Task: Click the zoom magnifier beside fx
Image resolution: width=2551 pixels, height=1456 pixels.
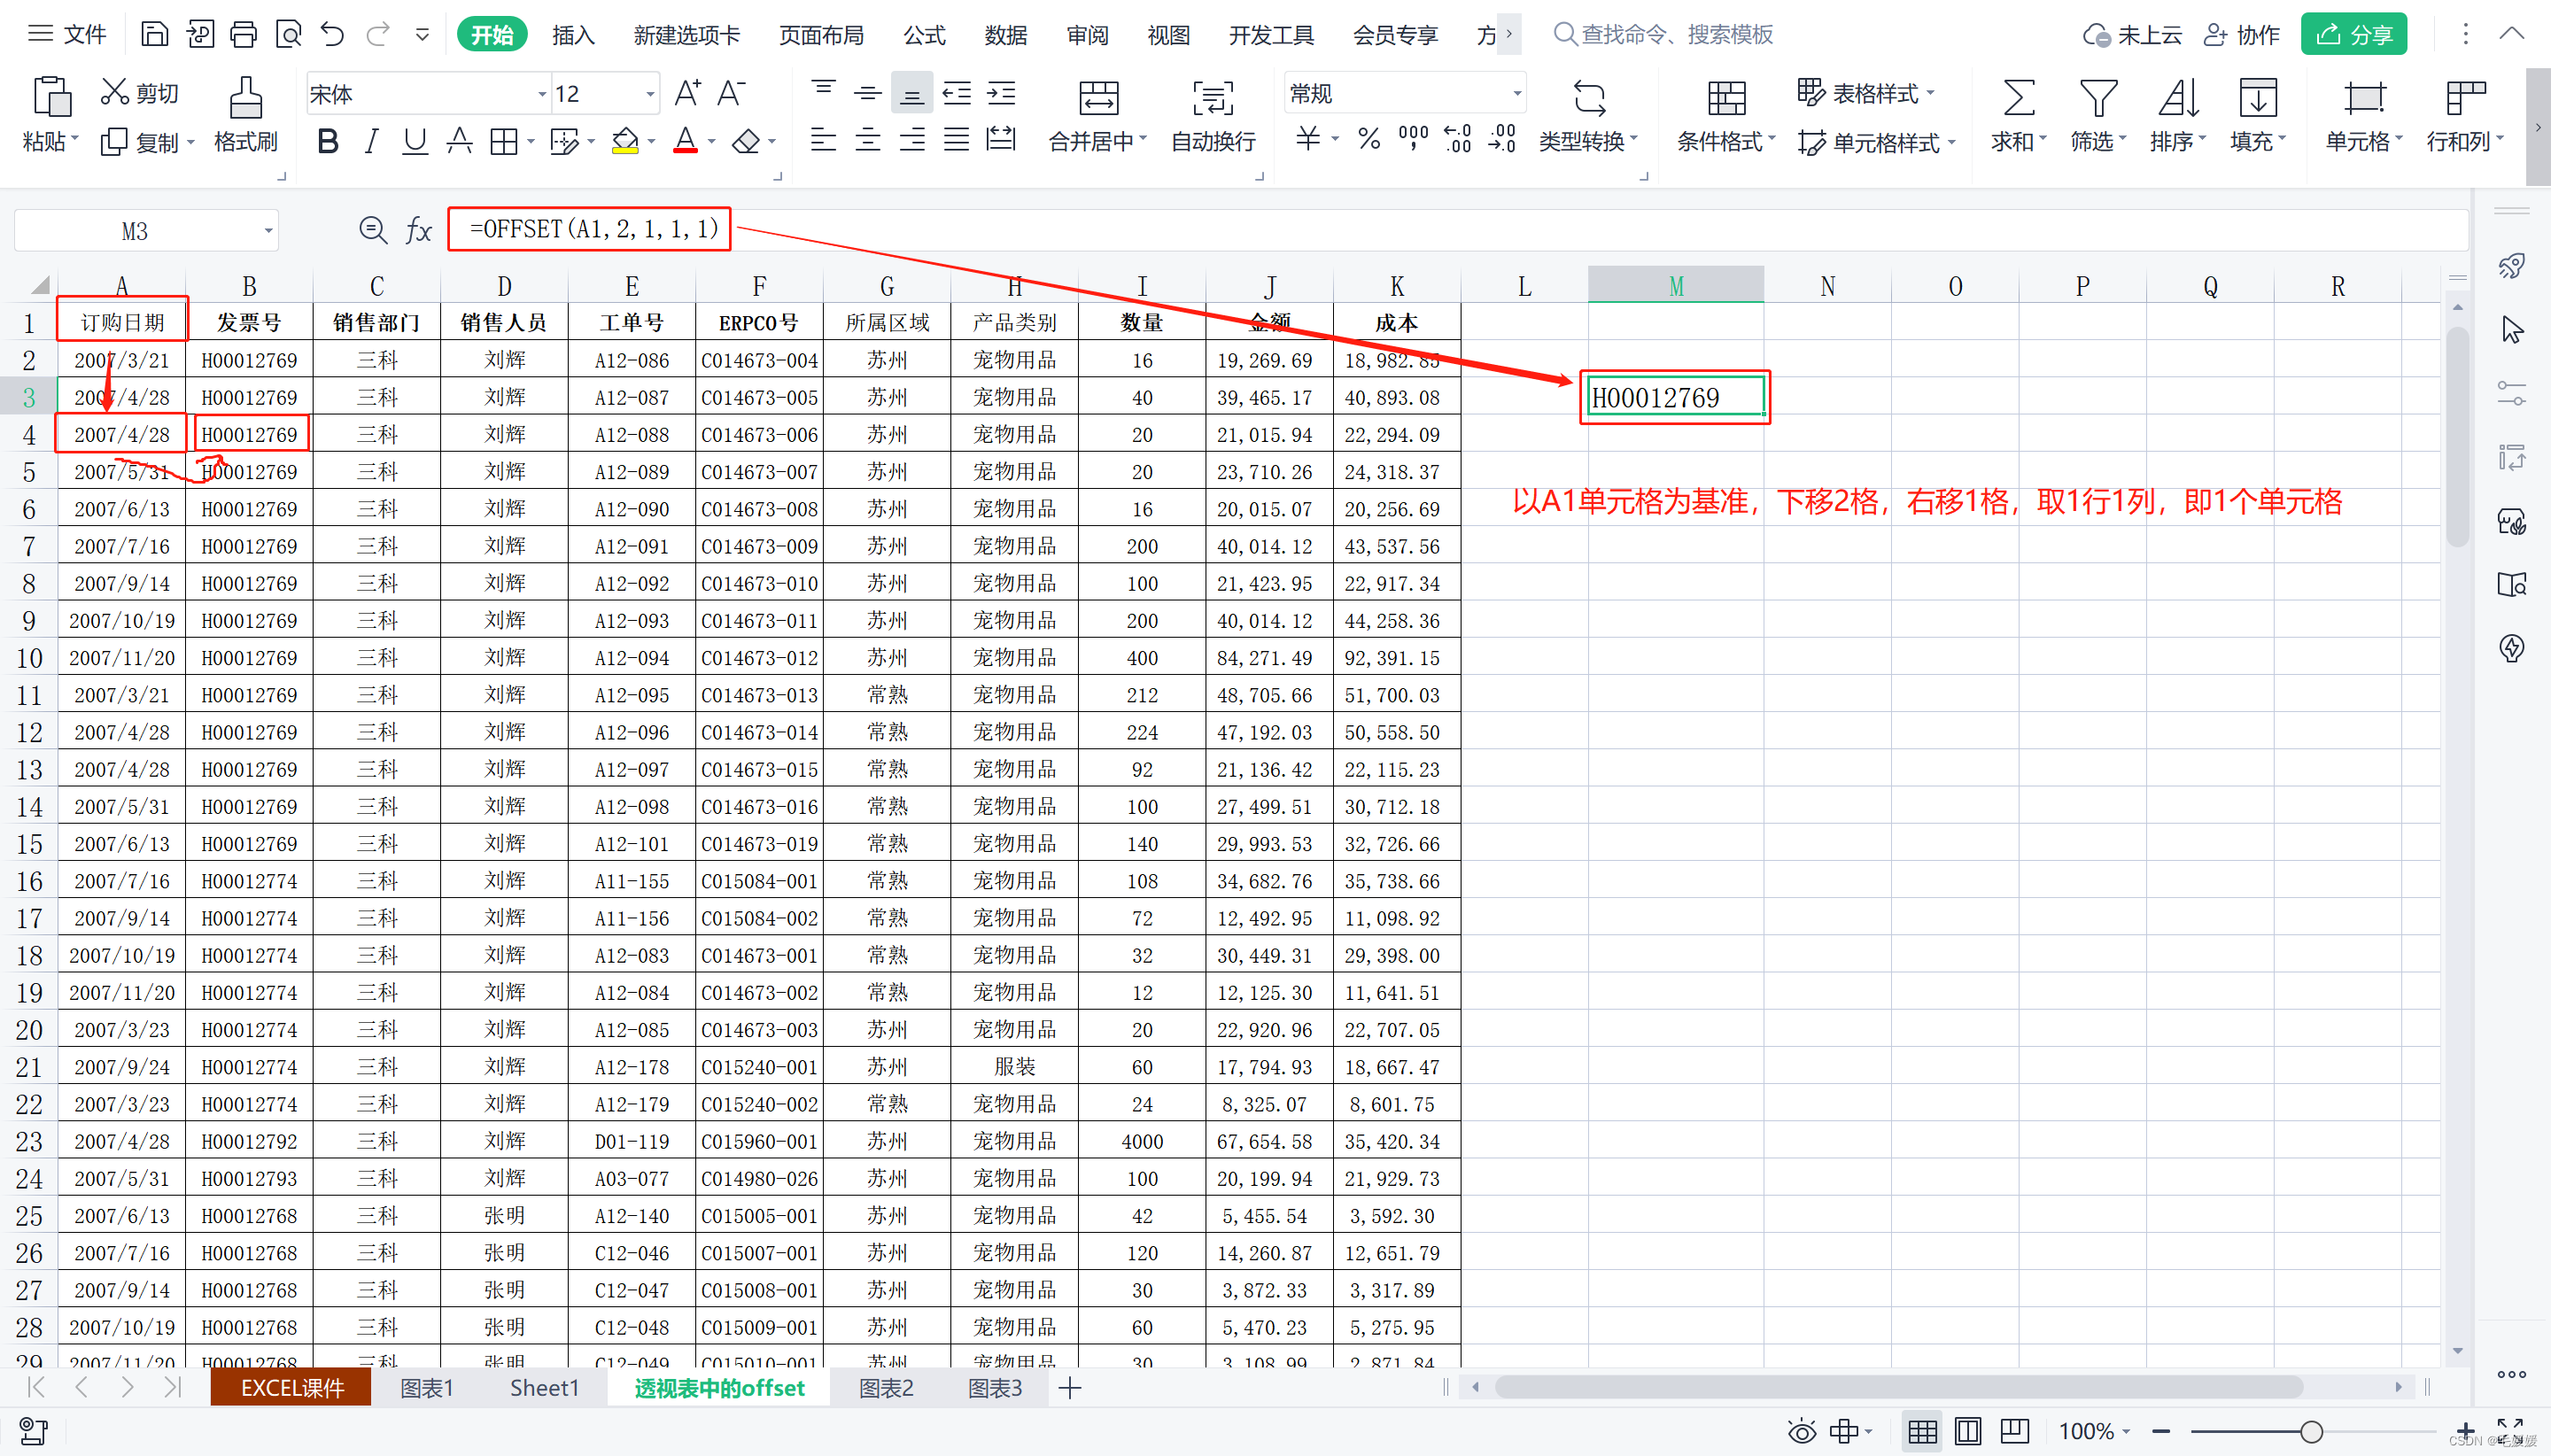Action: pyautogui.click(x=373, y=230)
